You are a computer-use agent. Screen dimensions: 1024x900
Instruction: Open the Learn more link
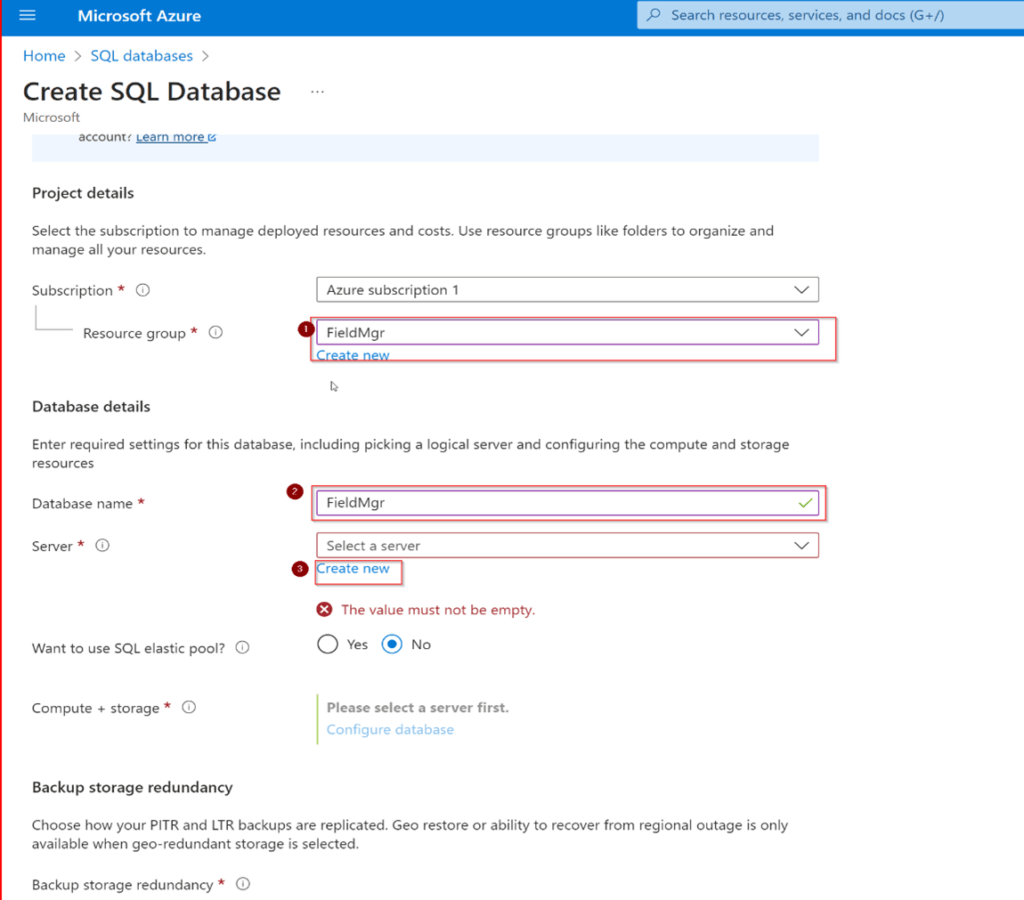click(x=176, y=137)
